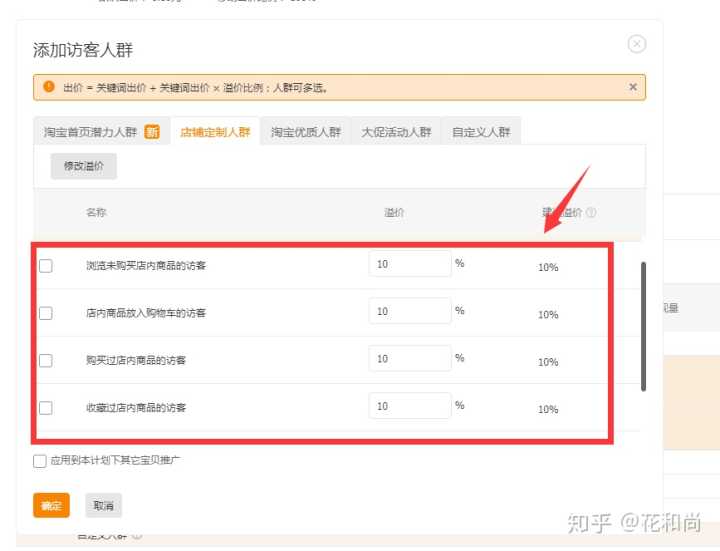This screenshot has height=551, width=720.
Task: Click suggested 10% for 浏览未购买店内商品的访客
Action: 548,267
